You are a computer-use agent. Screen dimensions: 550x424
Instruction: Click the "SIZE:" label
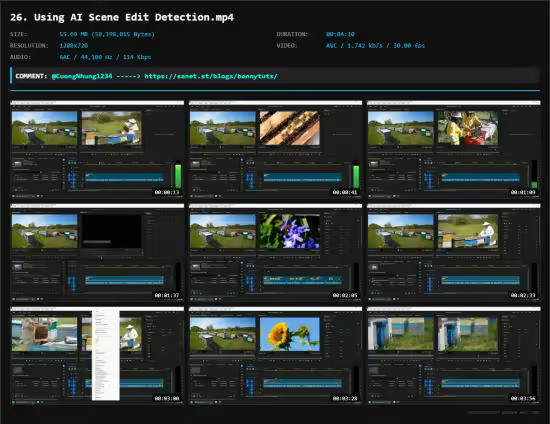19,34
